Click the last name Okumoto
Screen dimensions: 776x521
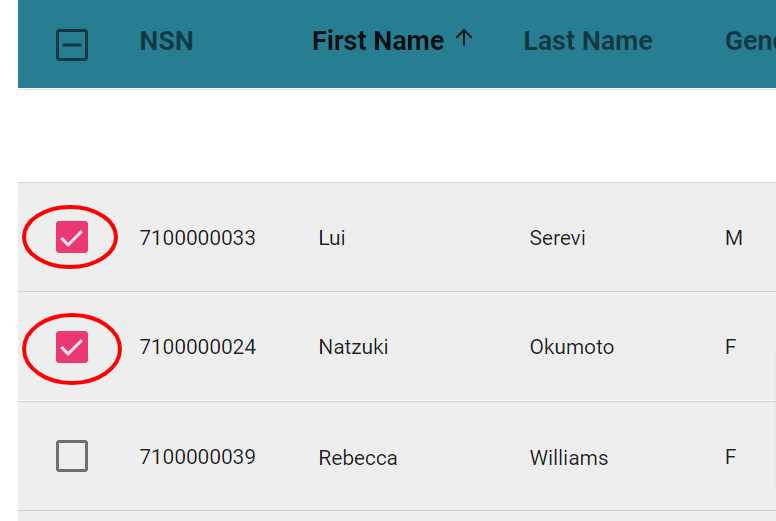[572, 347]
